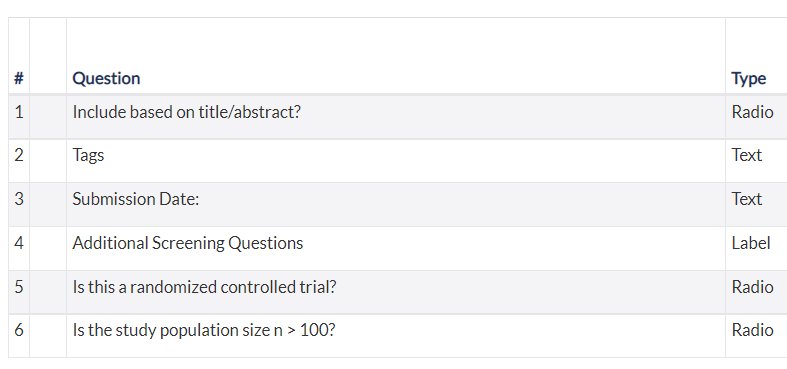Image resolution: width=787 pixels, height=369 pixels.
Task: Click the Type column header
Action: point(748,78)
